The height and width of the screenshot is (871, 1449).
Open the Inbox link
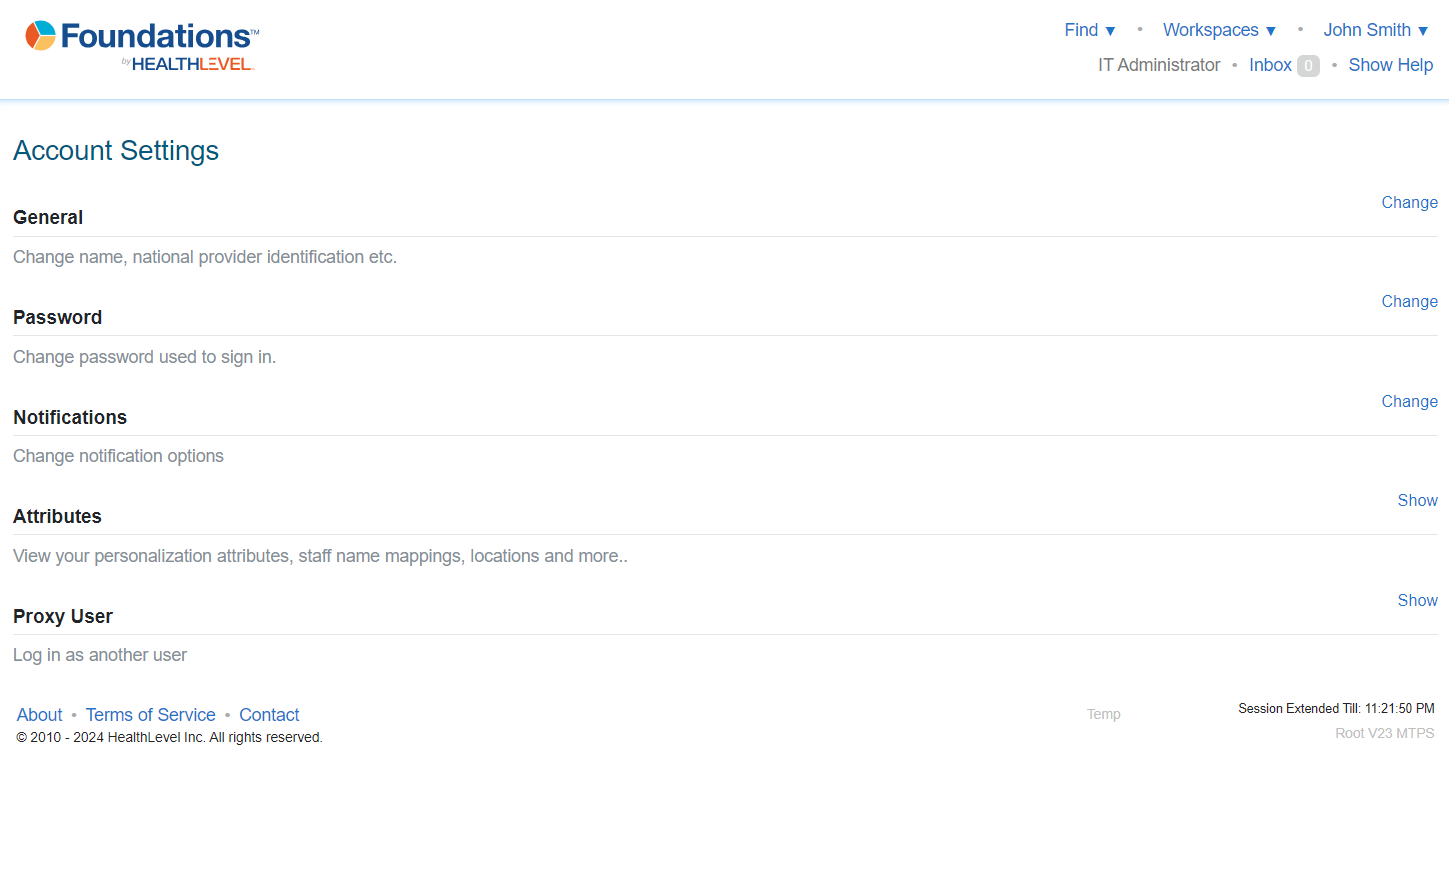click(x=1270, y=65)
